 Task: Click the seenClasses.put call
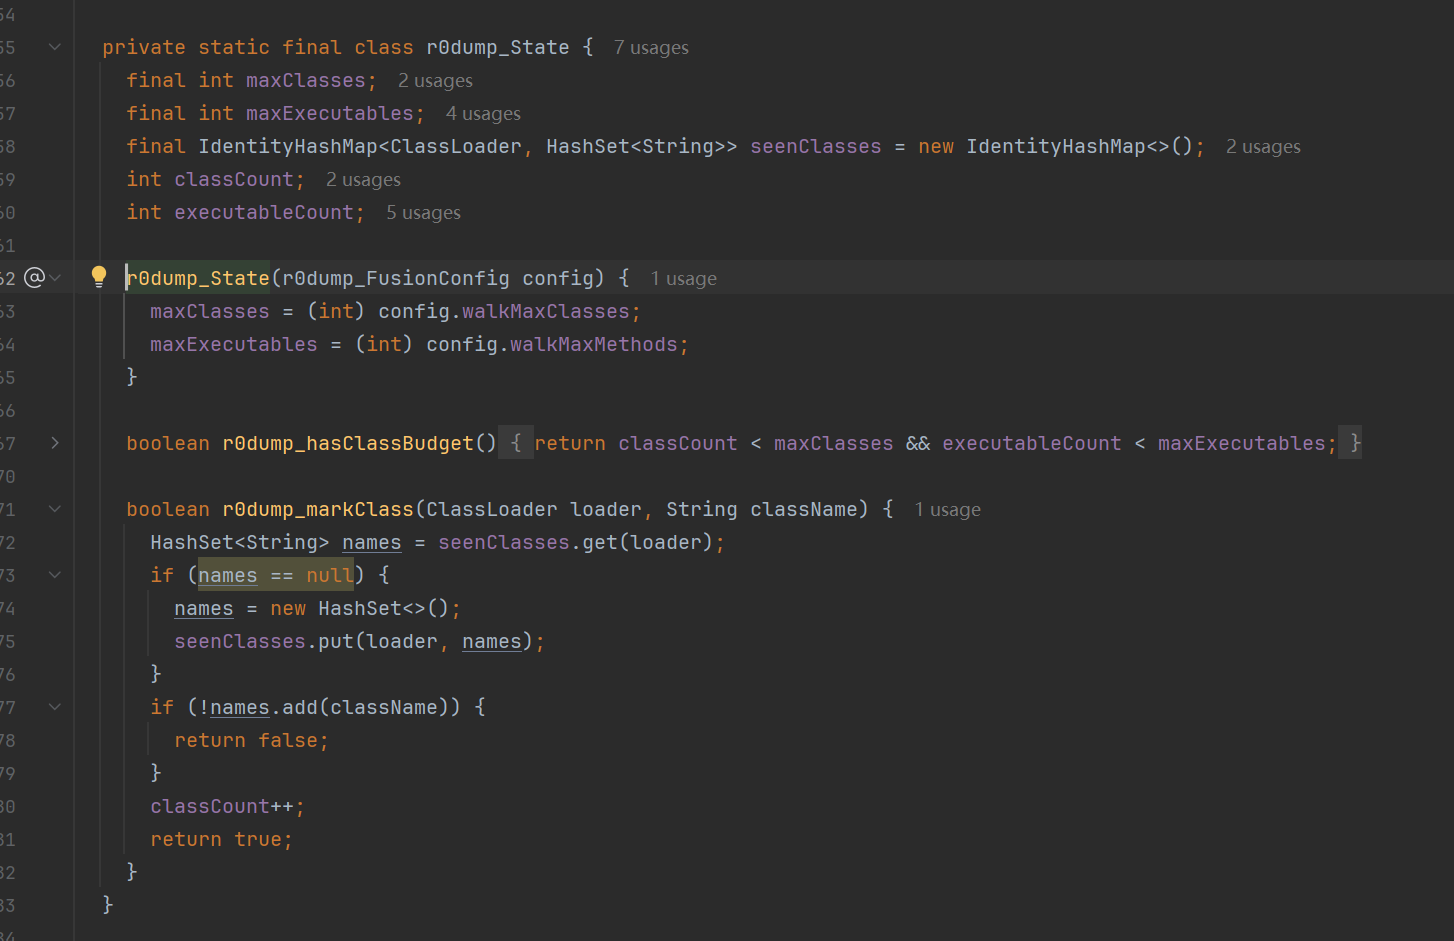[354, 641]
